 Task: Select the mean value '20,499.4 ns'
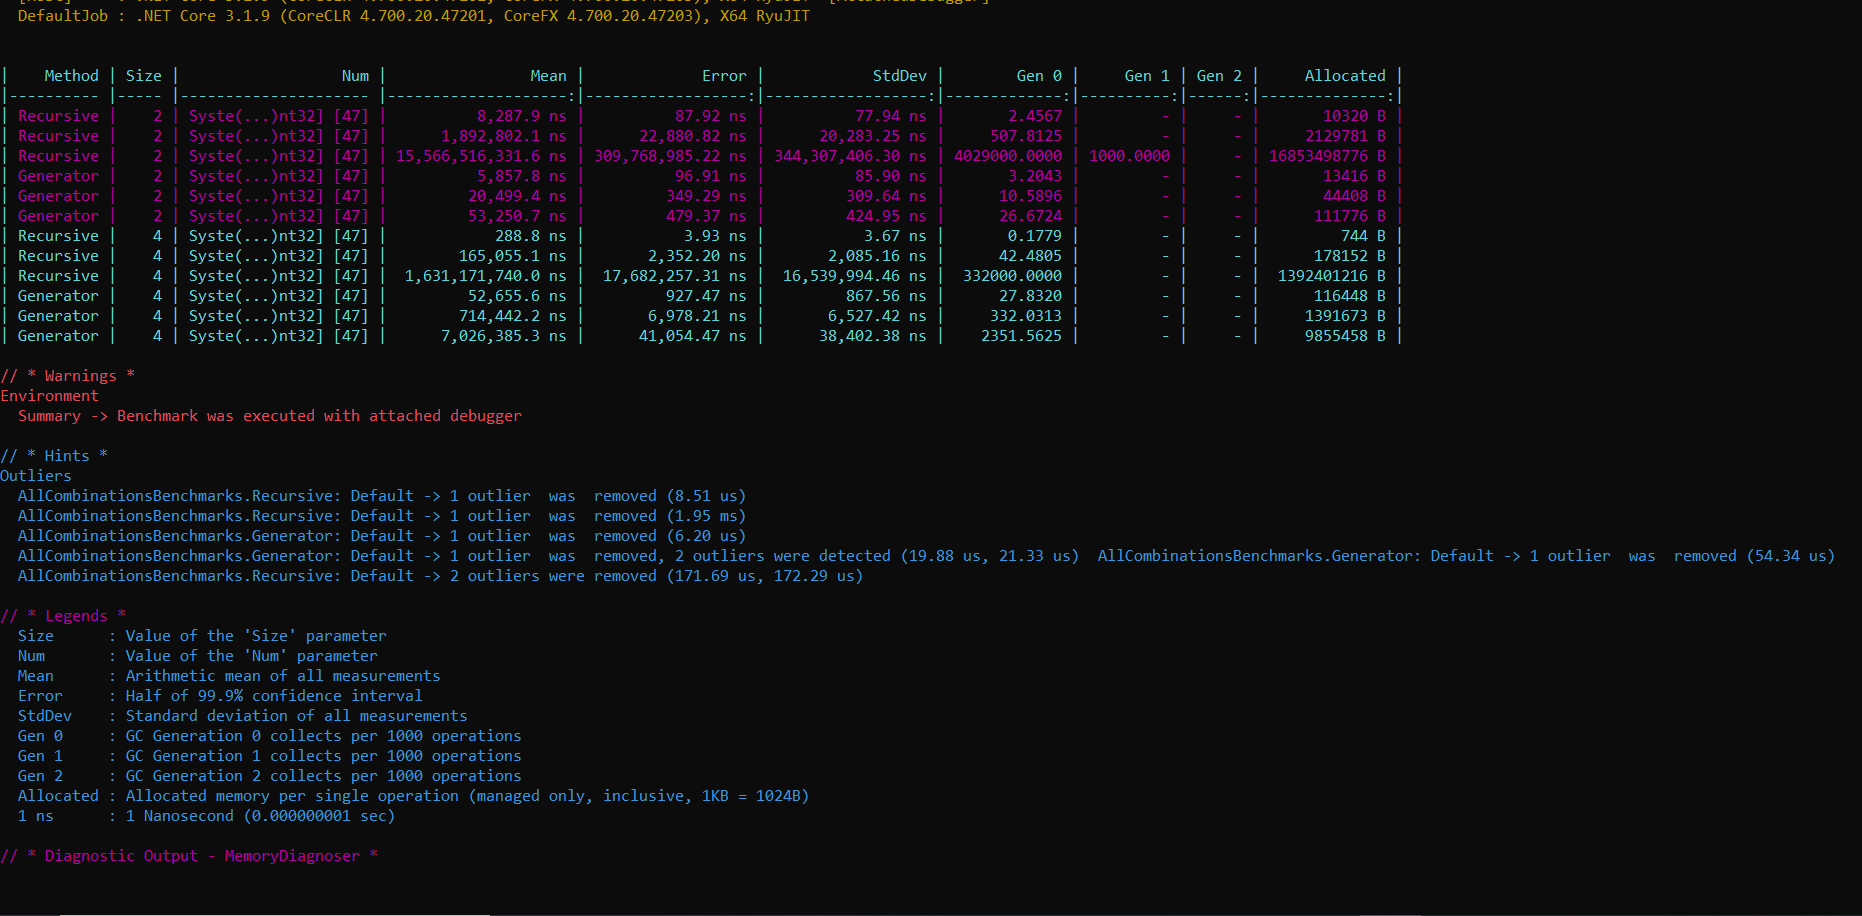[517, 196]
